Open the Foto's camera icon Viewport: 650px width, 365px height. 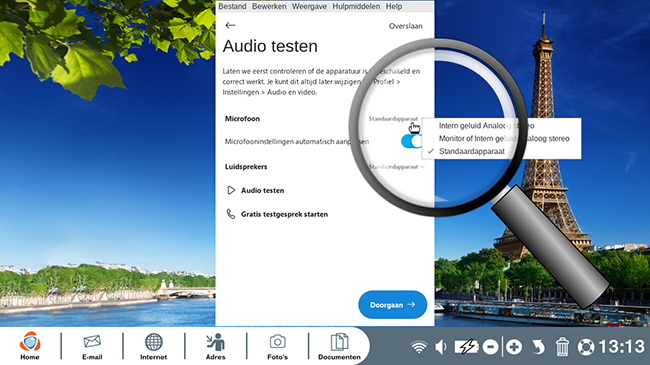277,346
